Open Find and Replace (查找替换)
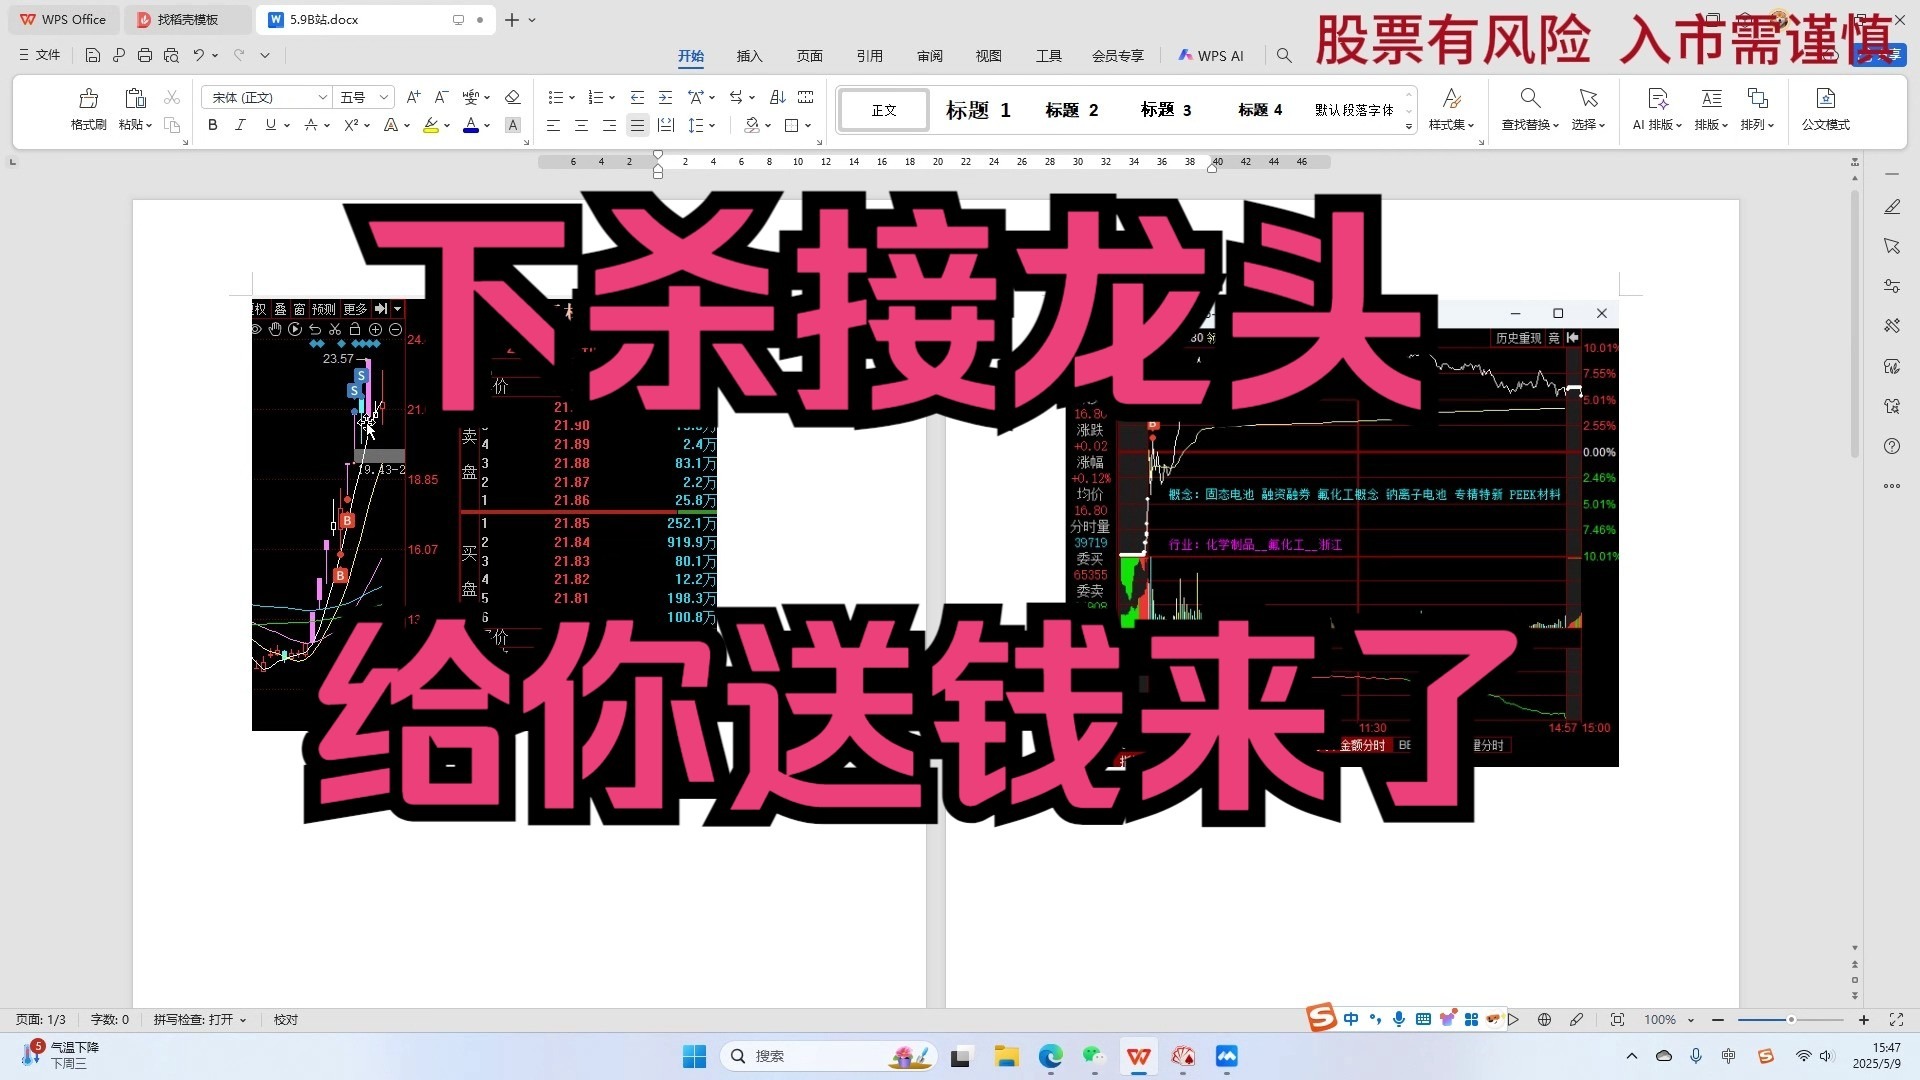 click(1530, 109)
